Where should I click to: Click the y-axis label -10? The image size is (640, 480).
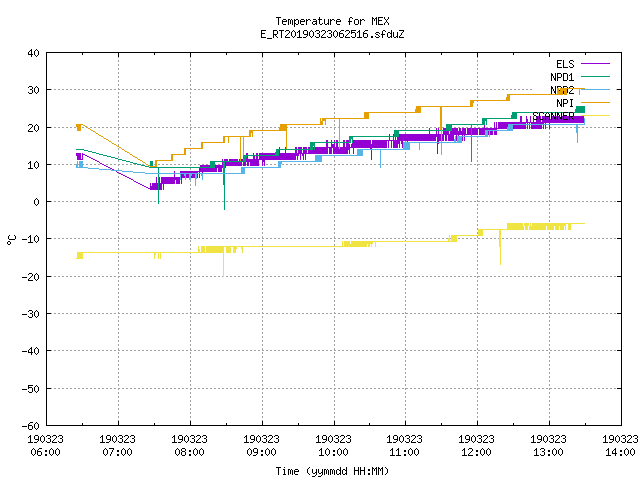click(31, 239)
